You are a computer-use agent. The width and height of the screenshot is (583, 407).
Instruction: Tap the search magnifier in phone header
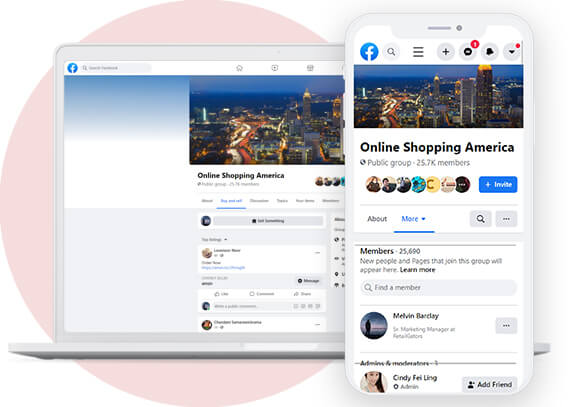[391, 52]
